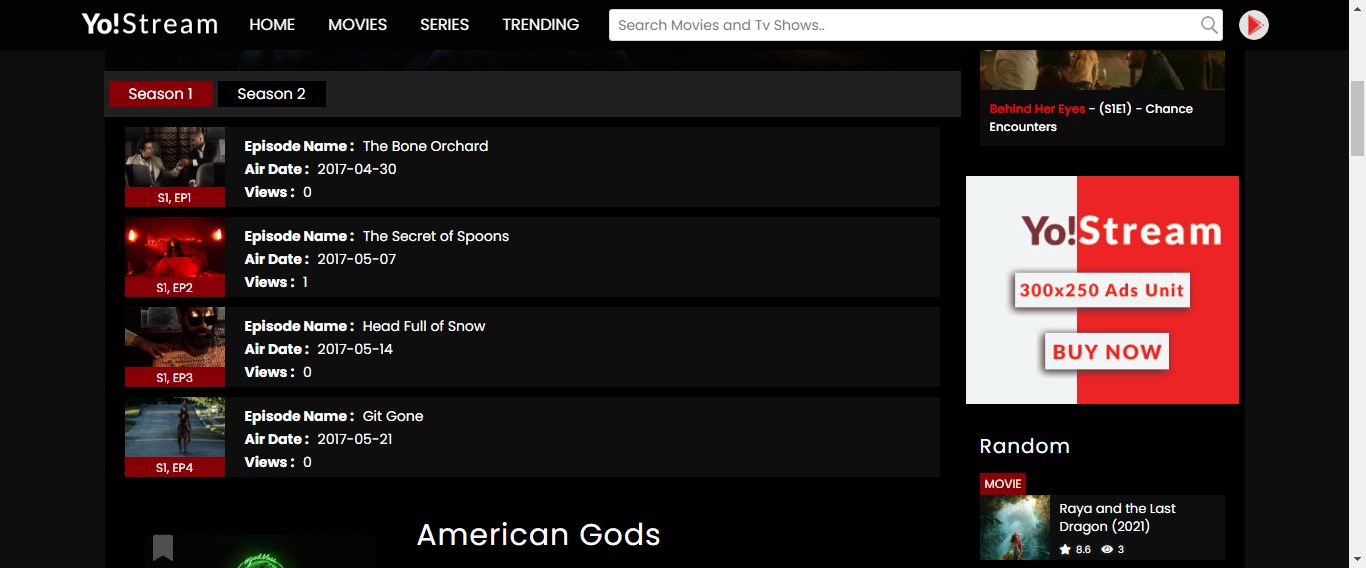Click the Behind Her Eyes episode image
1366x568 pixels.
(1102, 70)
